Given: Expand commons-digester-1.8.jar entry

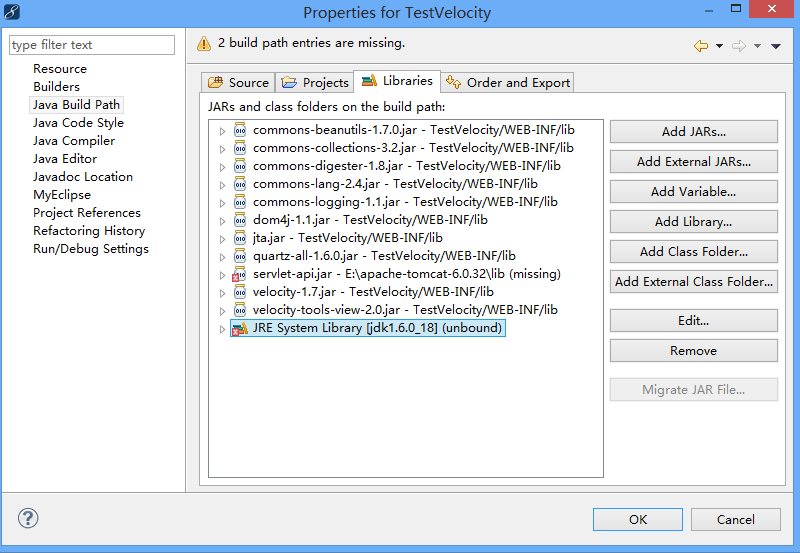Looking at the screenshot, I should click(222, 167).
